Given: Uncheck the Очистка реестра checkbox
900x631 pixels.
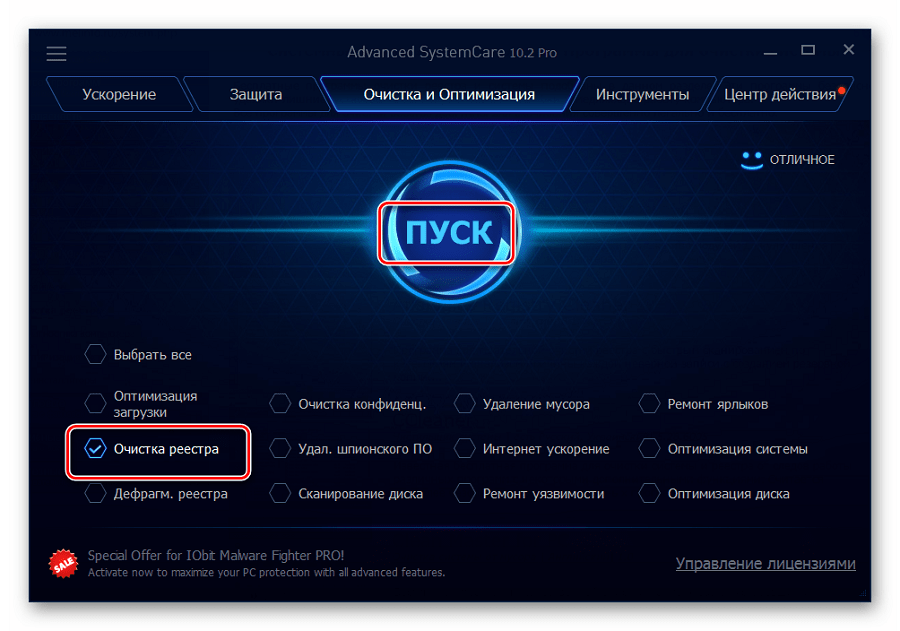Looking at the screenshot, I should pos(95,448).
